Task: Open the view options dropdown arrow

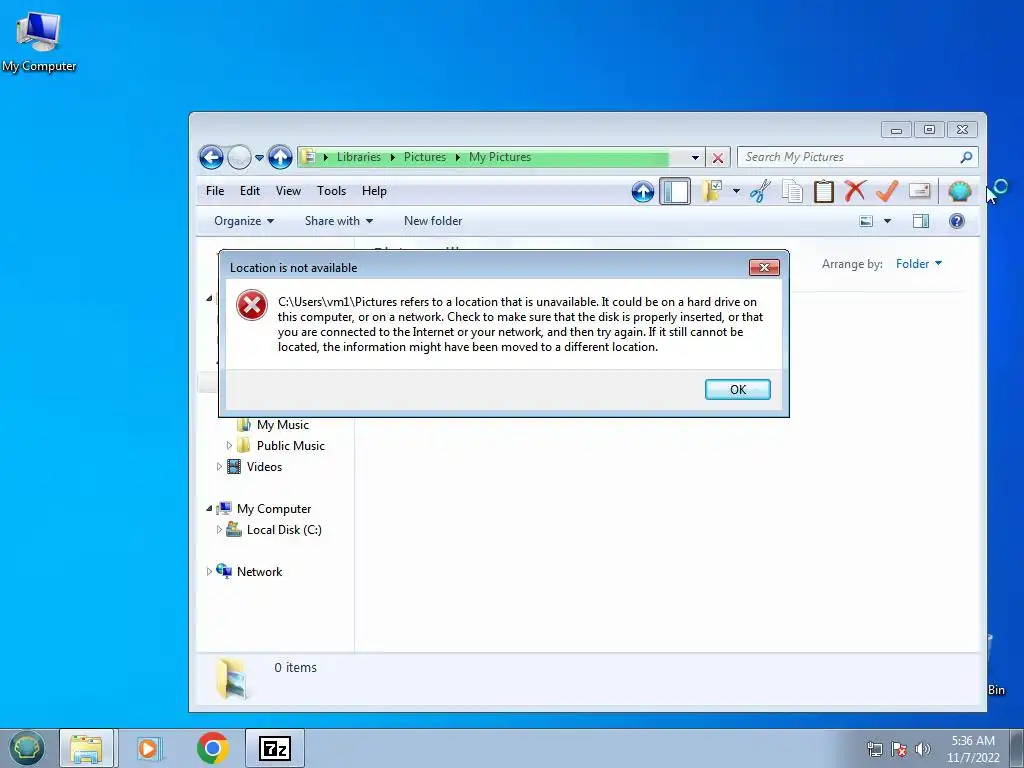Action: 887,221
